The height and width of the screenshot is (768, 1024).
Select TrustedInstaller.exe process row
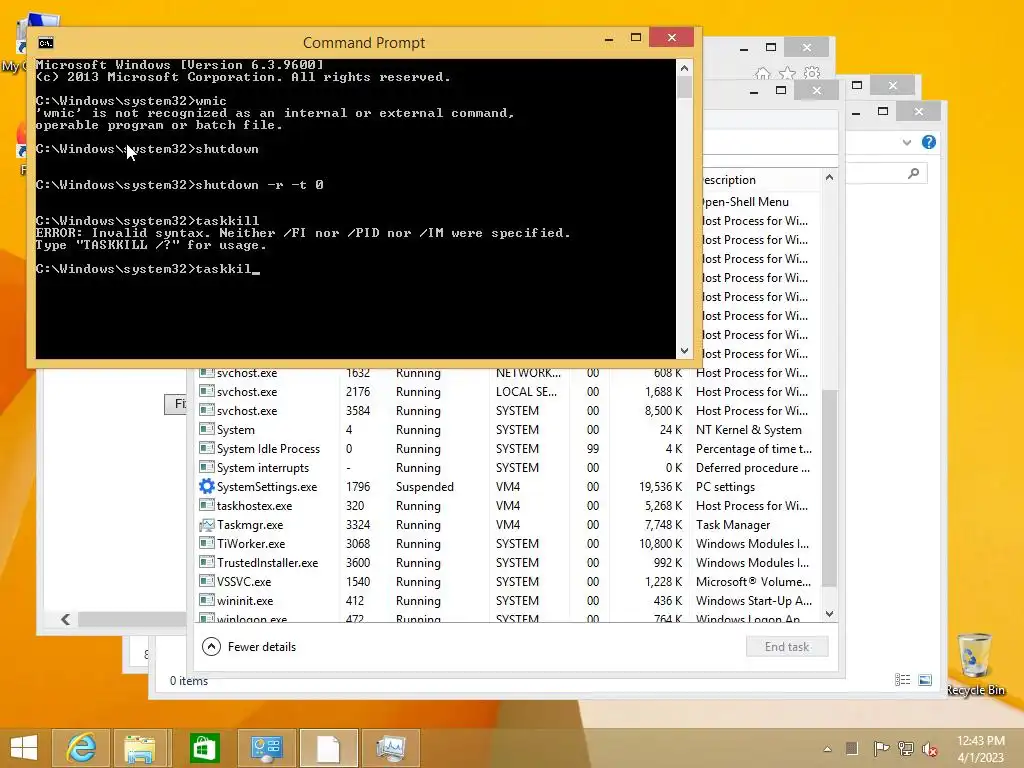(x=508, y=562)
